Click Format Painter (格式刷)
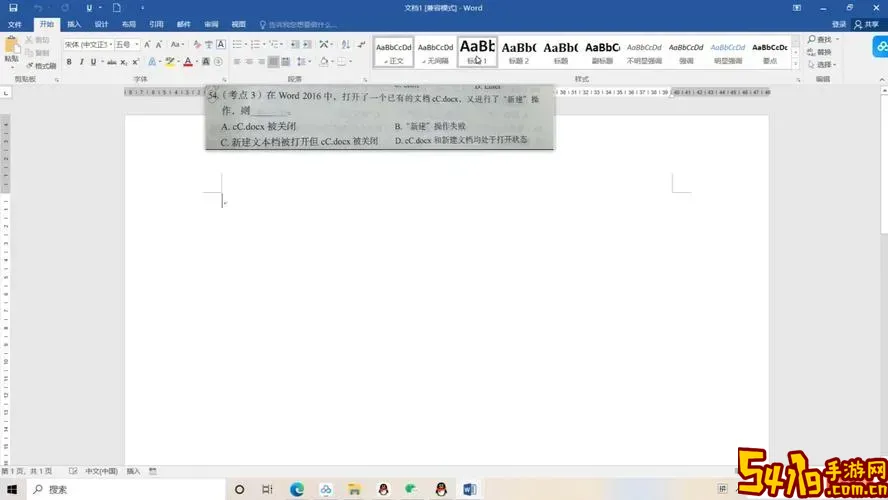Viewport: 888px width, 500px height. point(41,66)
